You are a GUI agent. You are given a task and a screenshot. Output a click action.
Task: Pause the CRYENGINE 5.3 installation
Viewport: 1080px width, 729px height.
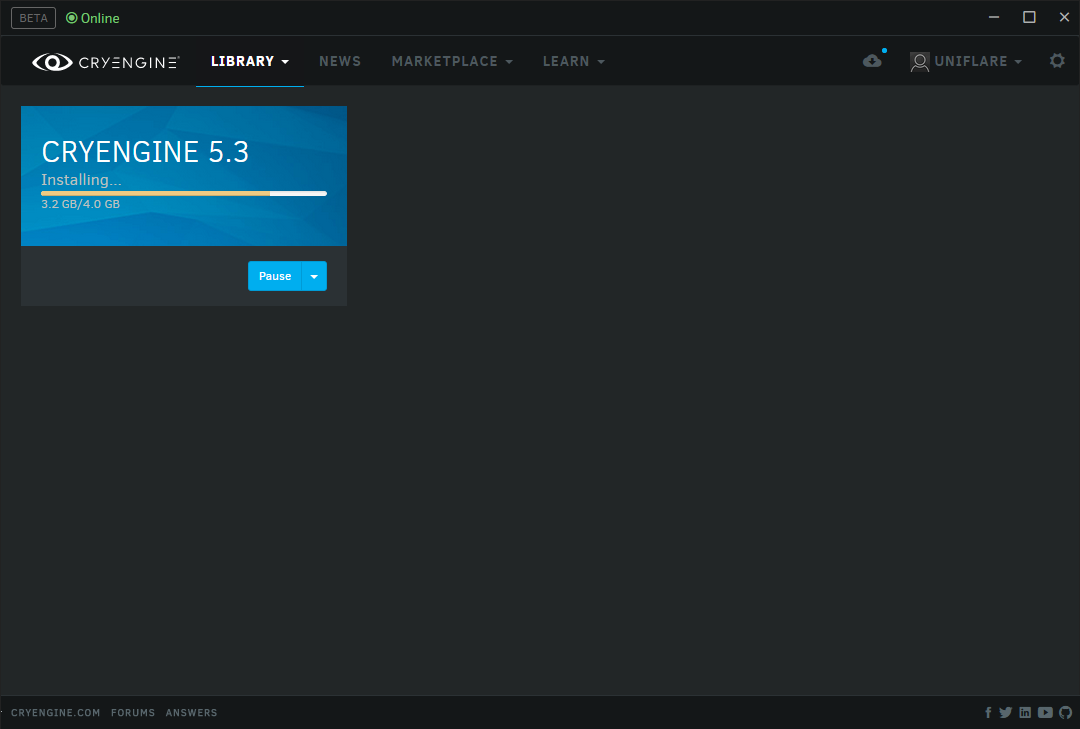275,276
